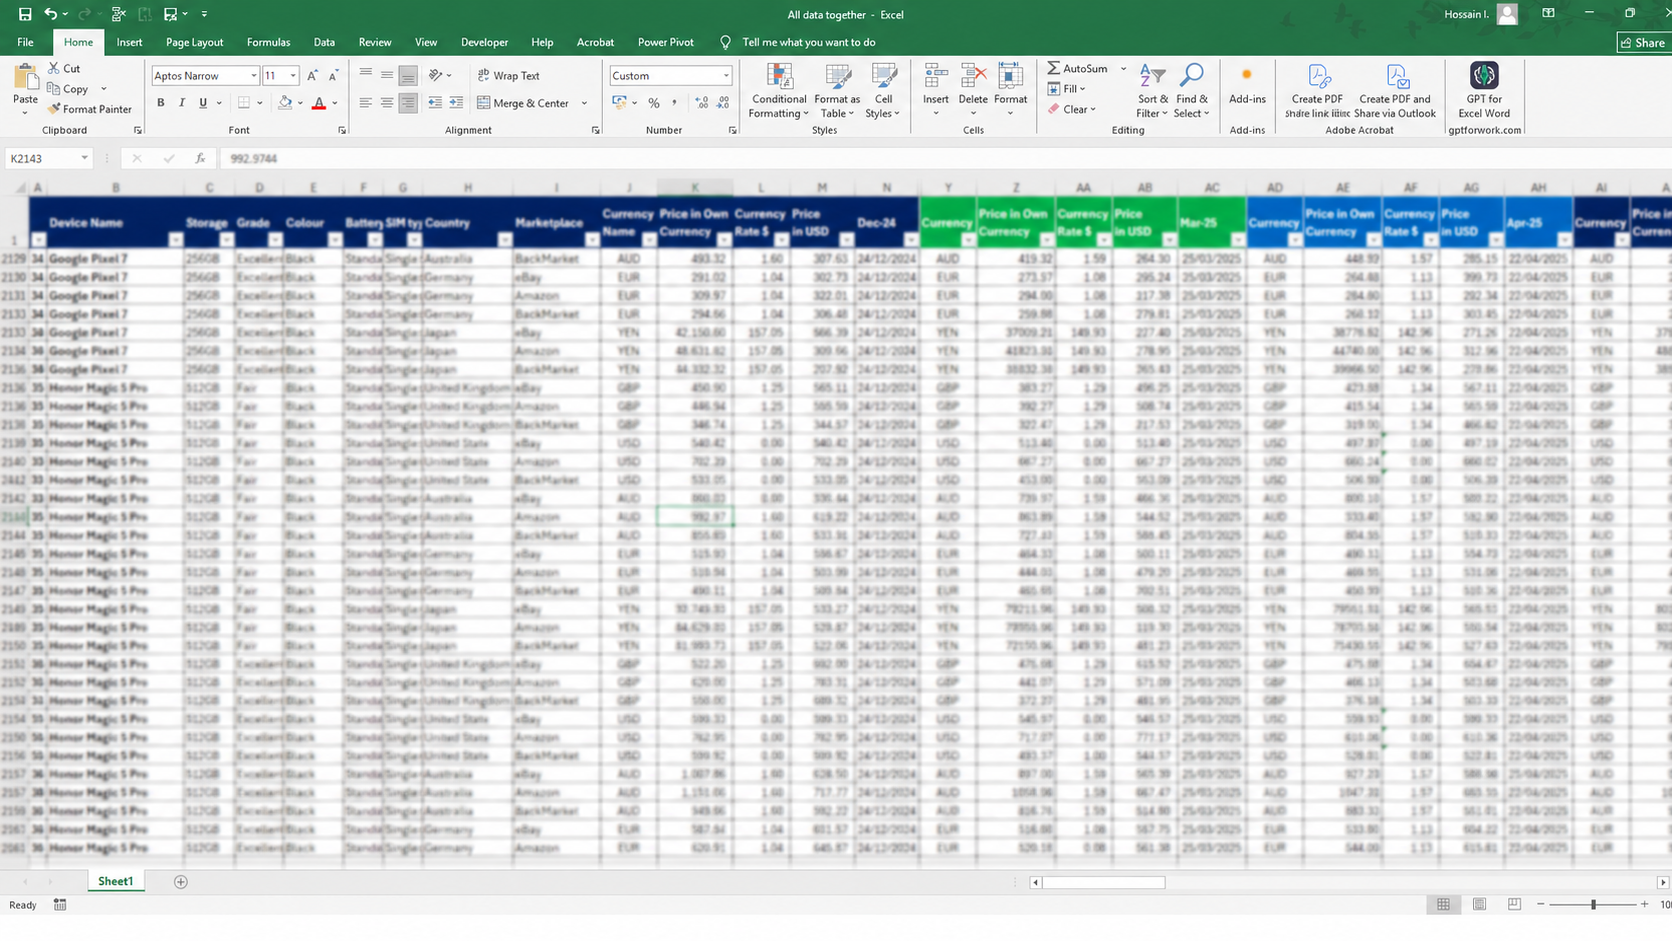
Task: Click the Paste clipboard icon
Action: pyautogui.click(x=25, y=77)
